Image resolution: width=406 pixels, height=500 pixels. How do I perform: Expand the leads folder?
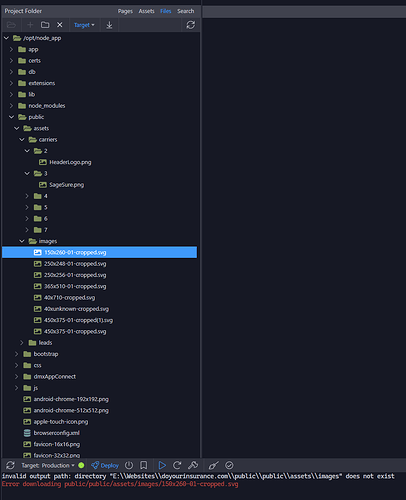point(22,343)
